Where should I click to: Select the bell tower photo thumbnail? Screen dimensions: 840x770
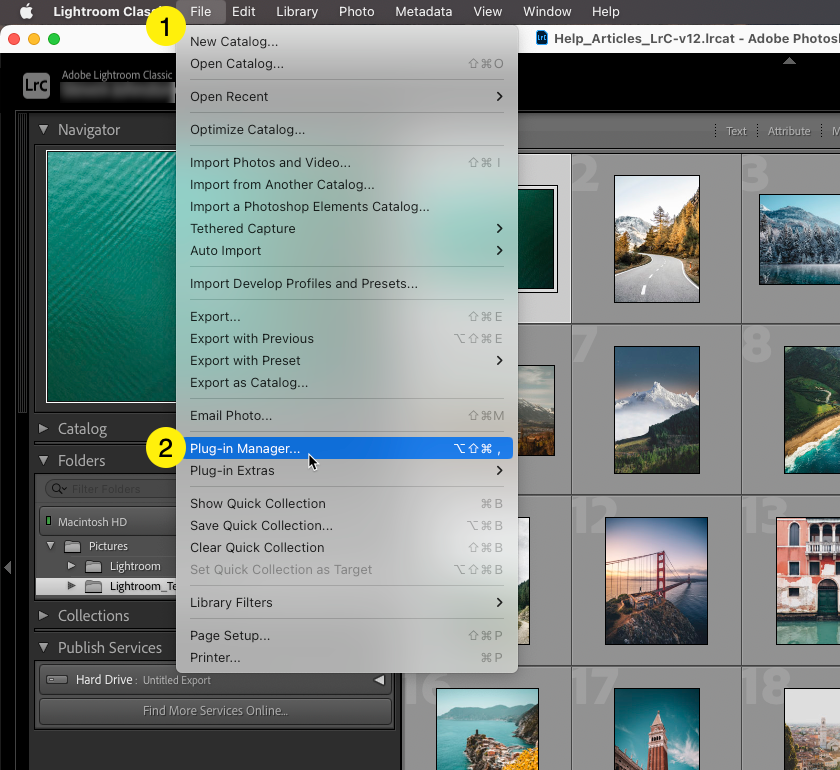click(x=657, y=729)
